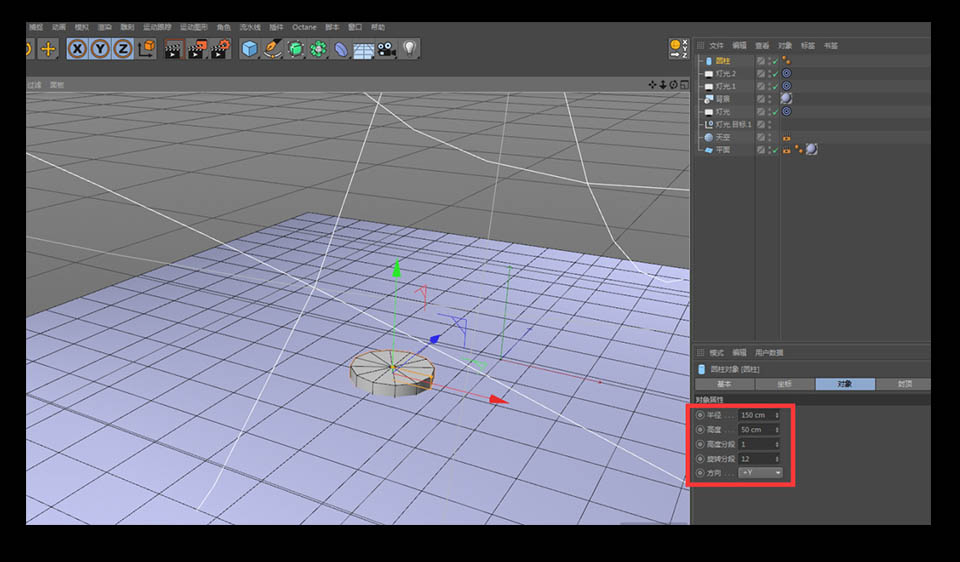Open the 标签 menu in object manager
The width and height of the screenshot is (960, 562).
[808, 45]
